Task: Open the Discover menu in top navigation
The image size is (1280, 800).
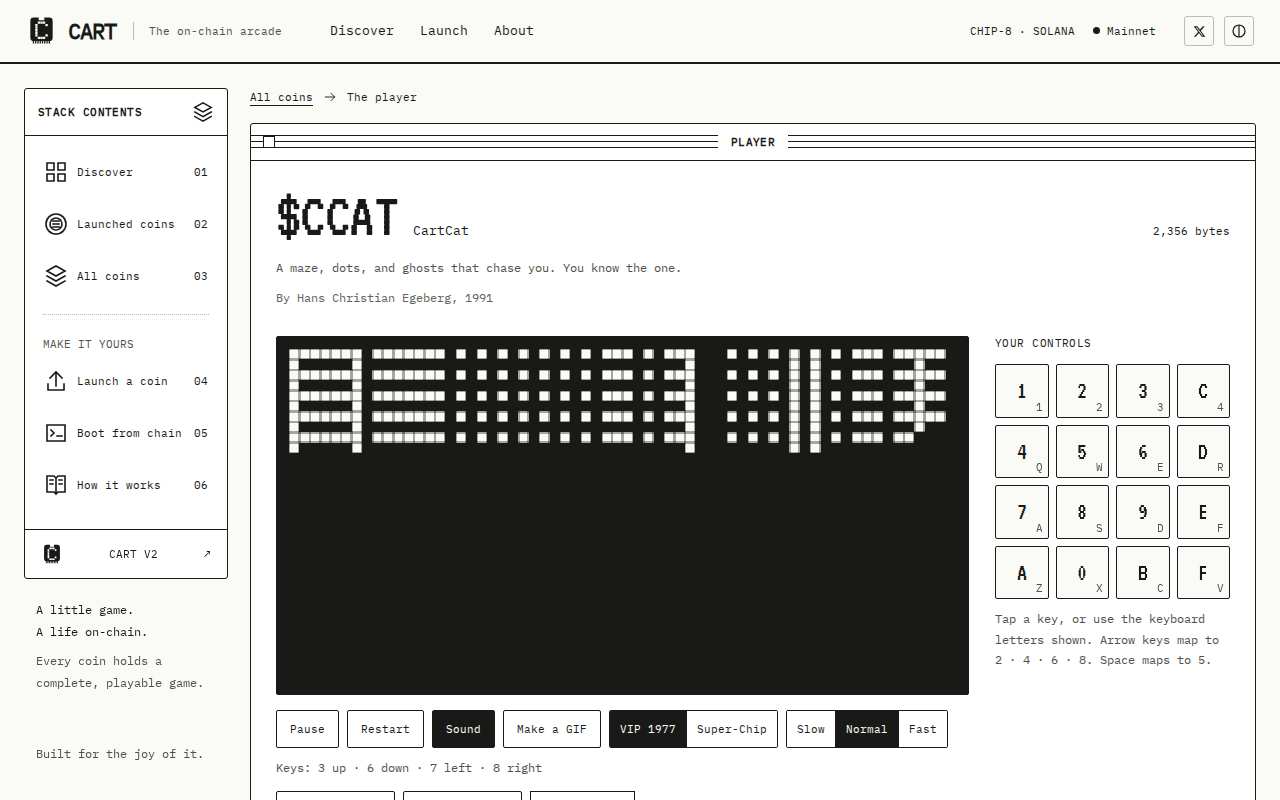Action: coord(362,31)
